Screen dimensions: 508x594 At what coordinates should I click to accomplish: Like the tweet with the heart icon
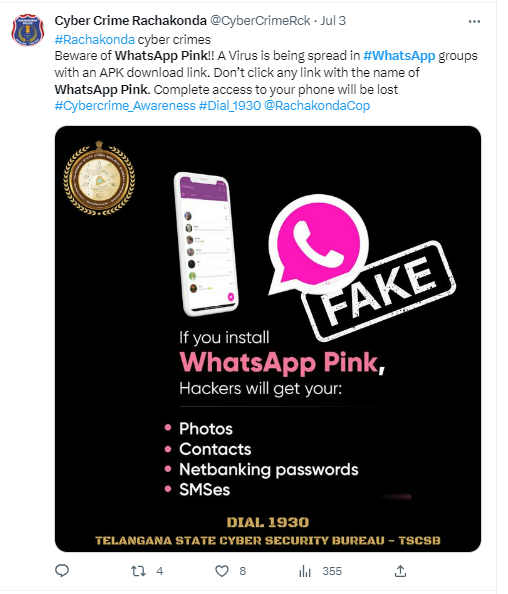(222, 571)
